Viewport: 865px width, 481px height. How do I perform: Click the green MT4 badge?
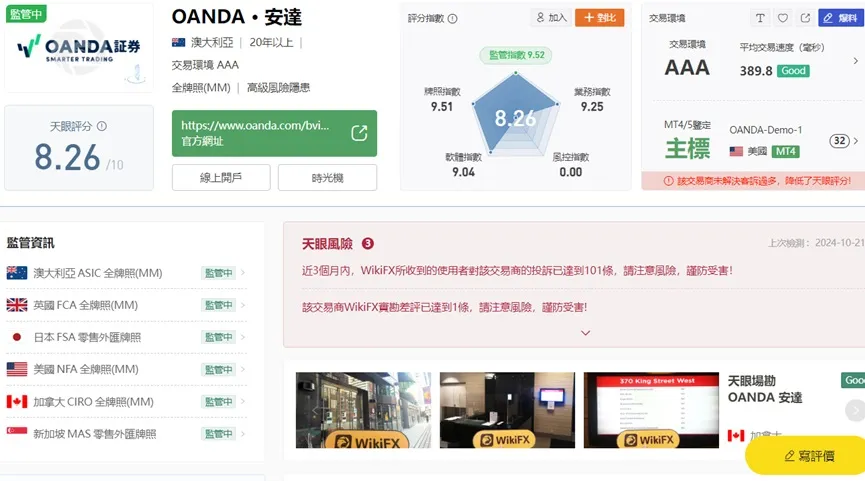point(786,151)
